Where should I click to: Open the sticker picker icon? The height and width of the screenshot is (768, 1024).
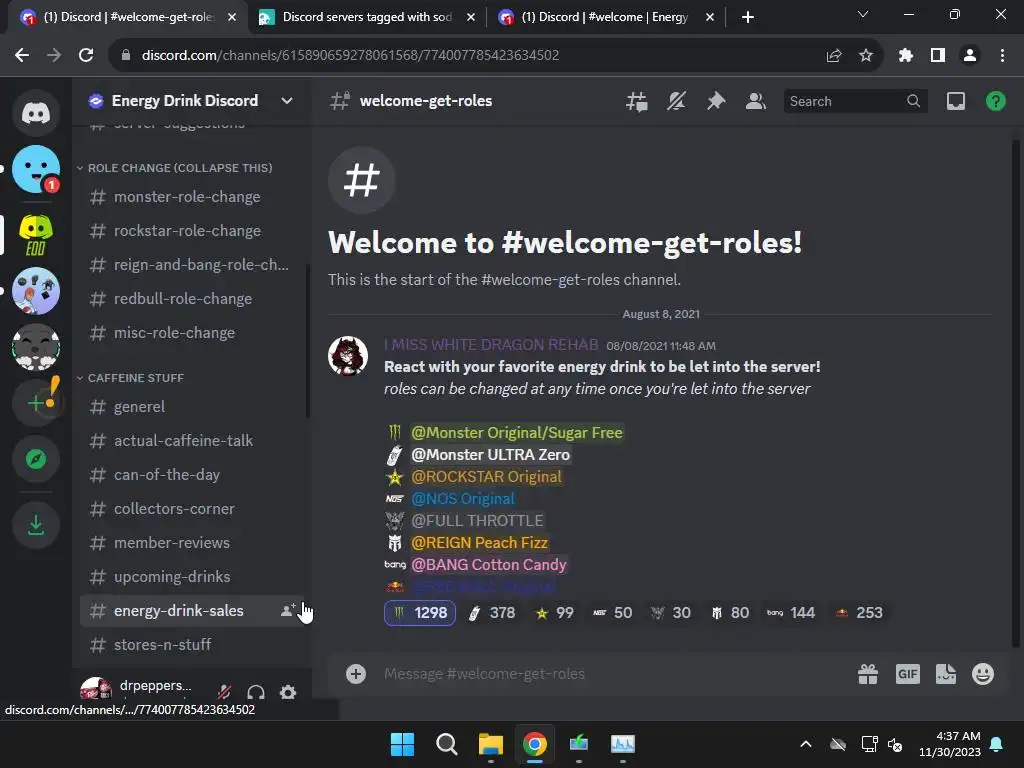[946, 674]
